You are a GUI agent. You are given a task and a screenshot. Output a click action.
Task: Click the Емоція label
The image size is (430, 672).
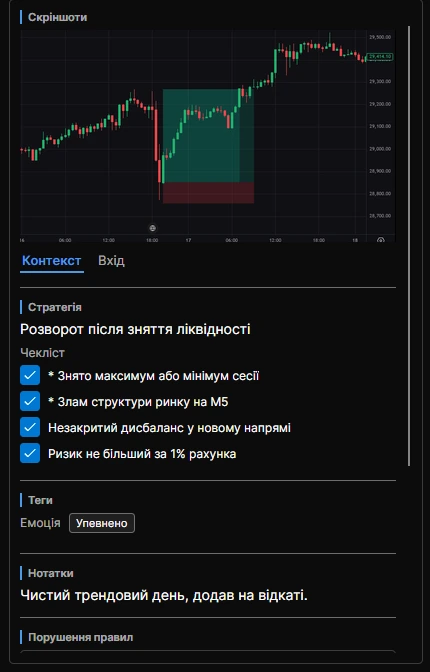click(40, 523)
